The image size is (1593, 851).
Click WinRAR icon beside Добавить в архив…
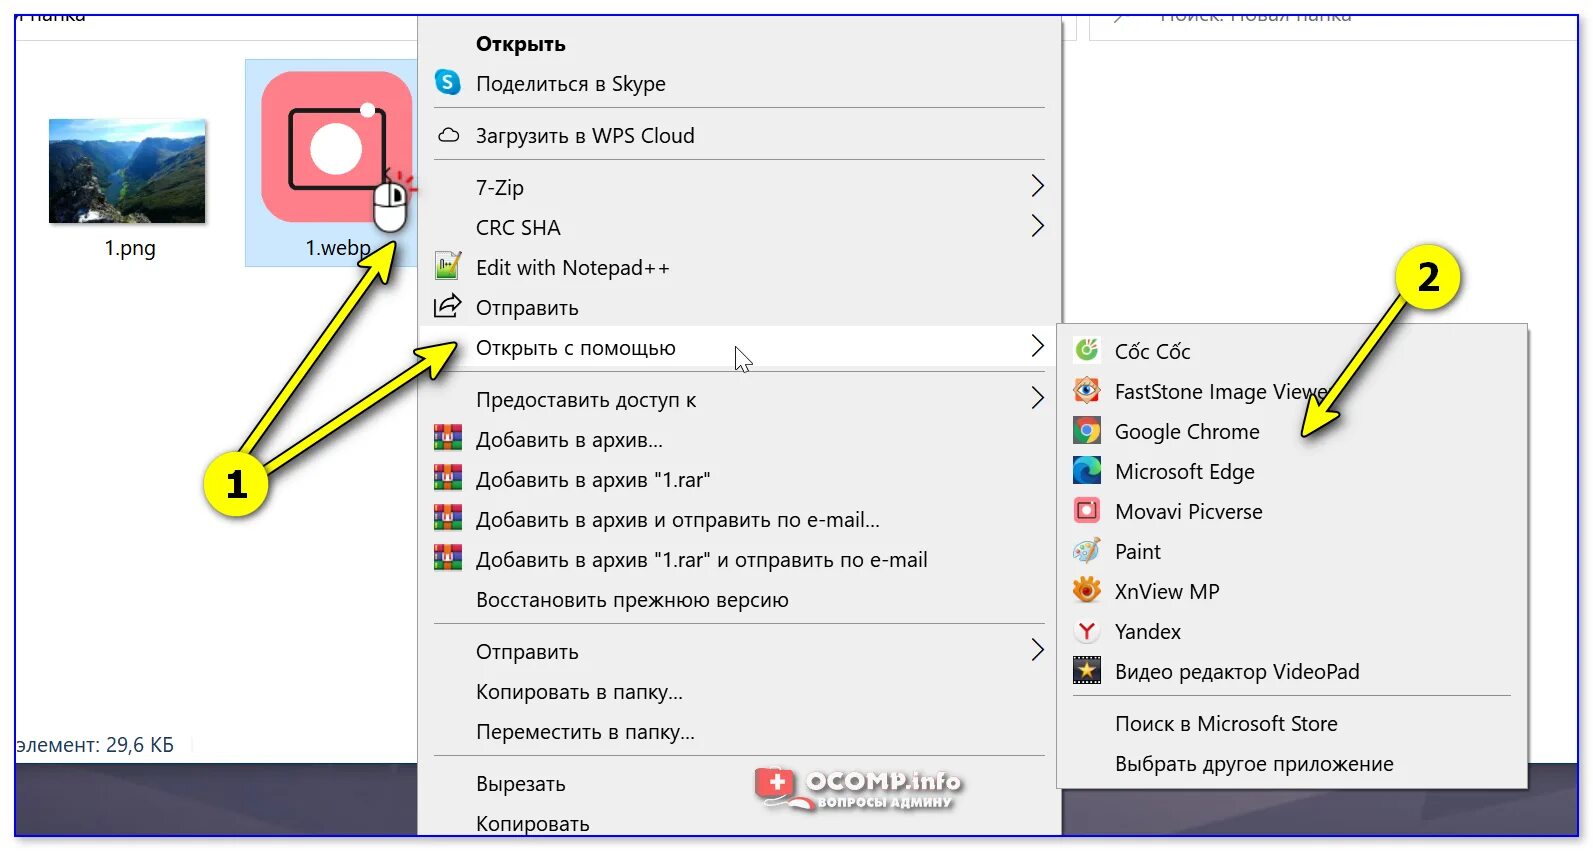[448, 438]
